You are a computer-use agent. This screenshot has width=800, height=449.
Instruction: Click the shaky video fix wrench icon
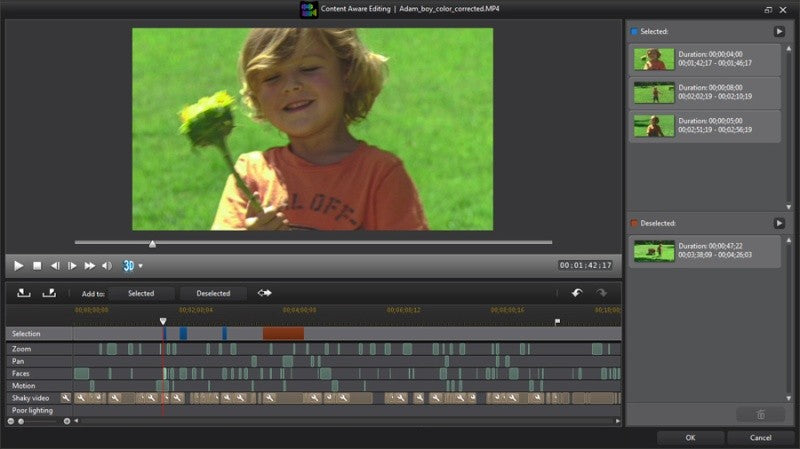(65, 397)
